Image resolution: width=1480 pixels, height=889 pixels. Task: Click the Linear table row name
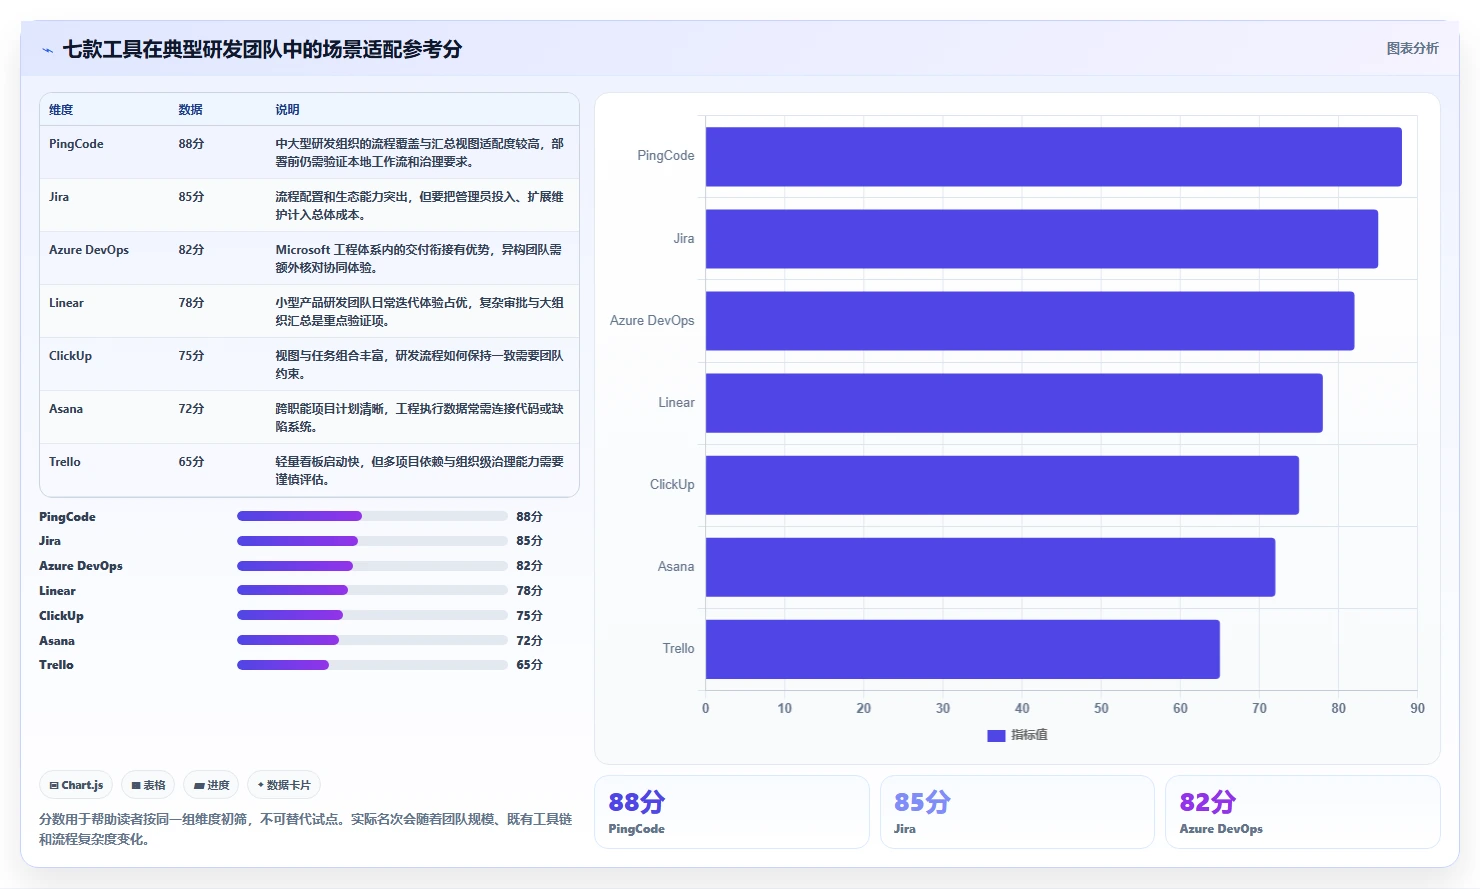(x=66, y=303)
